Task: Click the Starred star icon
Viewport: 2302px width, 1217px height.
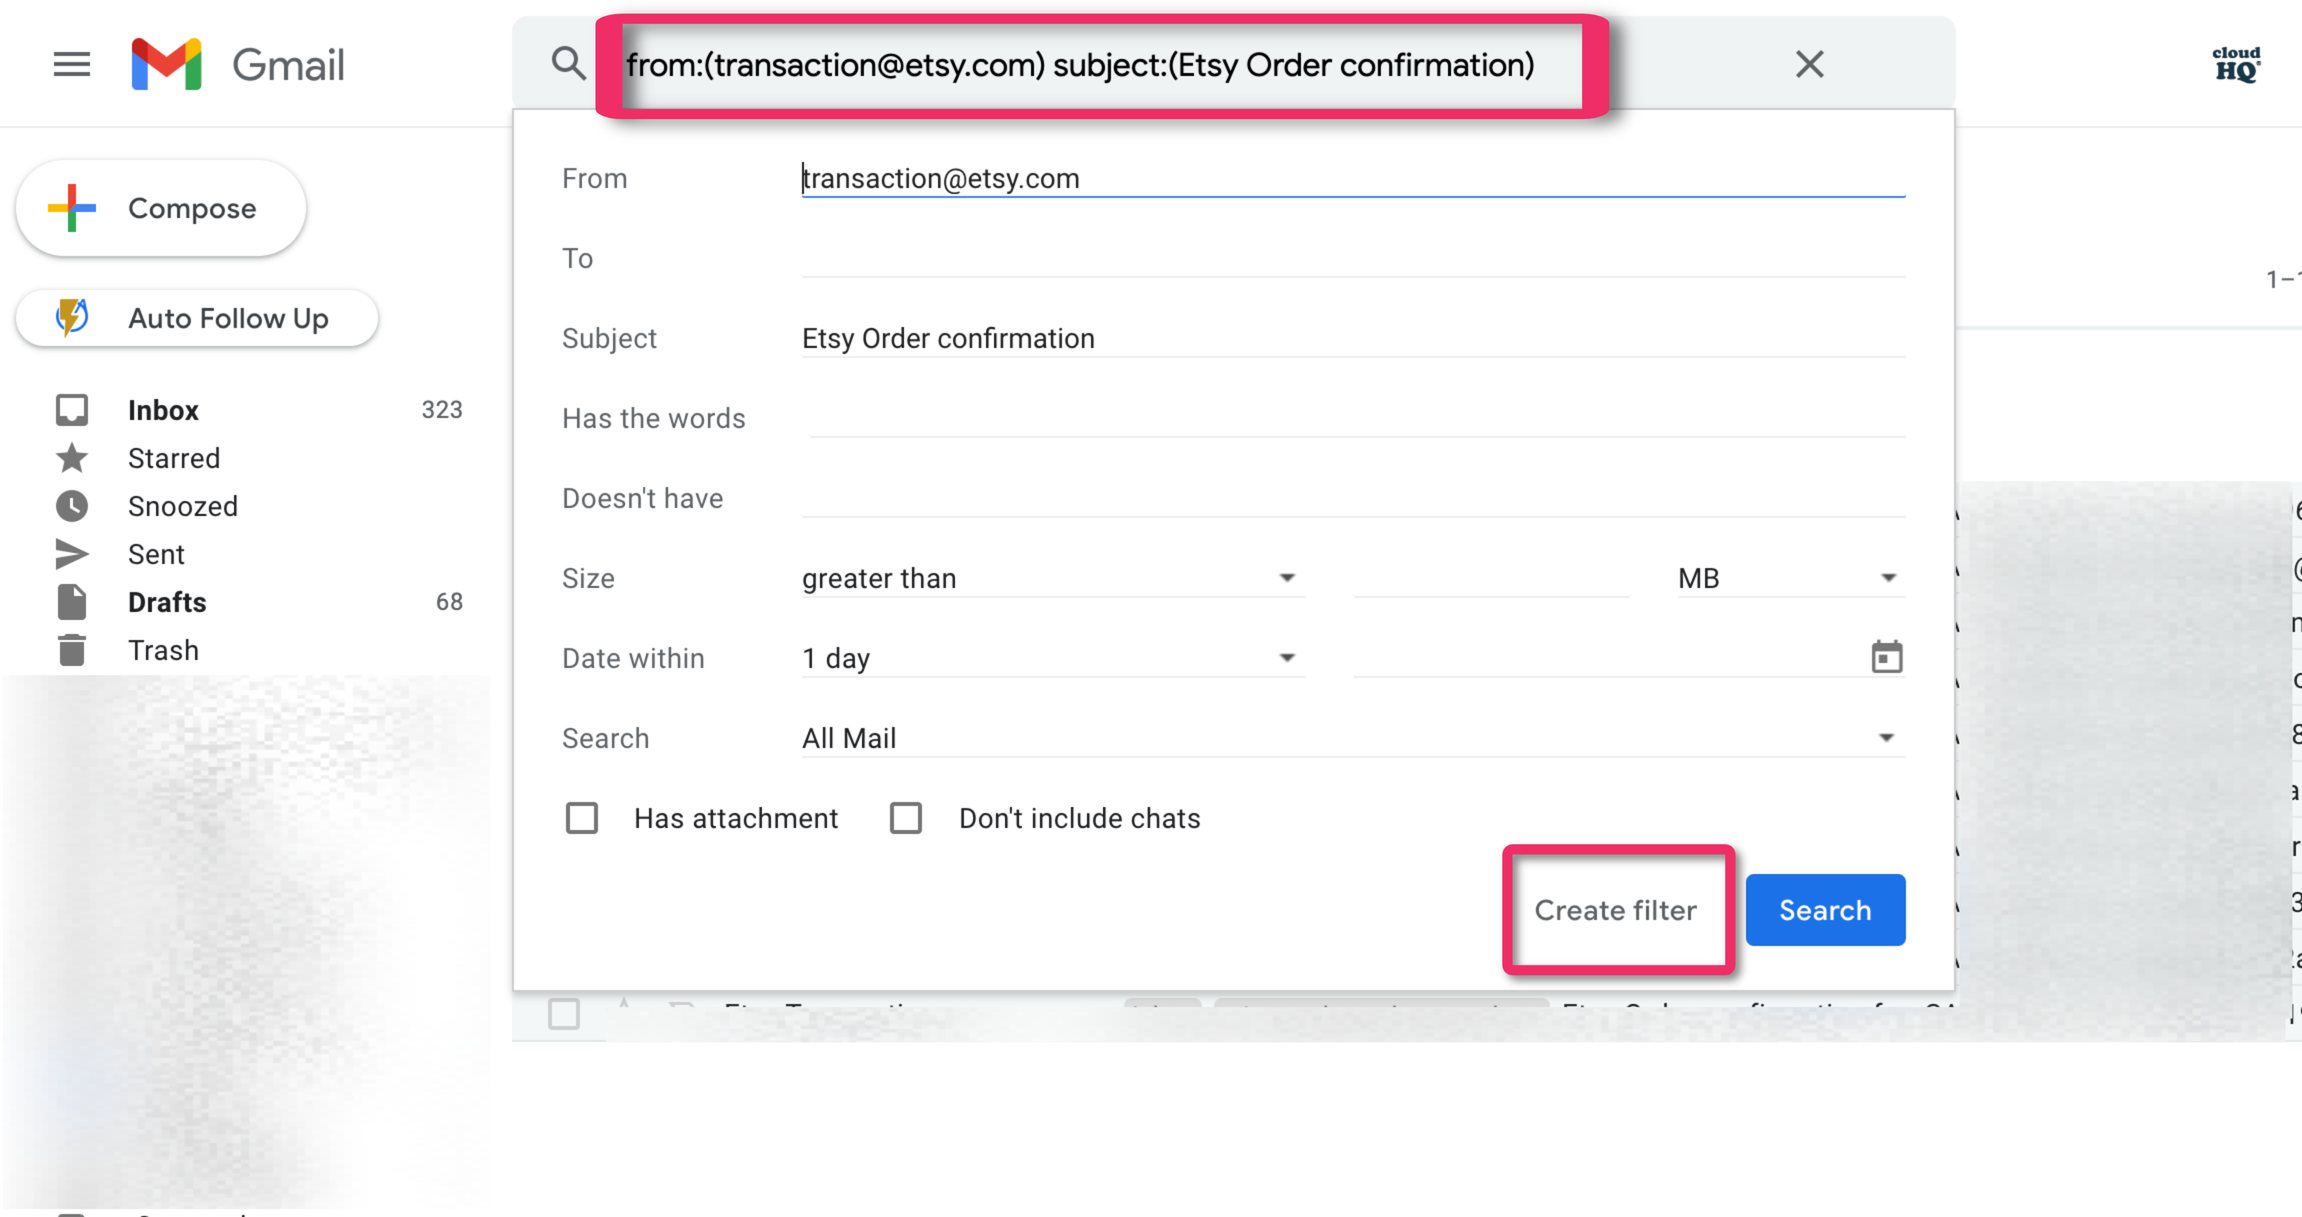Action: pos(72,458)
